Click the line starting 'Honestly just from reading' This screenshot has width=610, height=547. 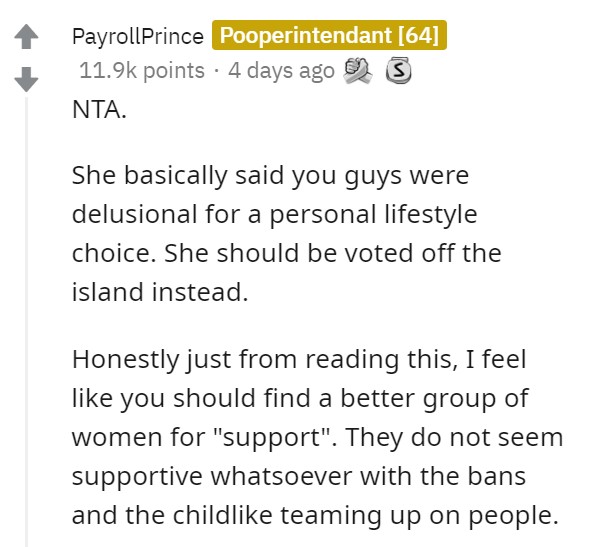[299, 359]
